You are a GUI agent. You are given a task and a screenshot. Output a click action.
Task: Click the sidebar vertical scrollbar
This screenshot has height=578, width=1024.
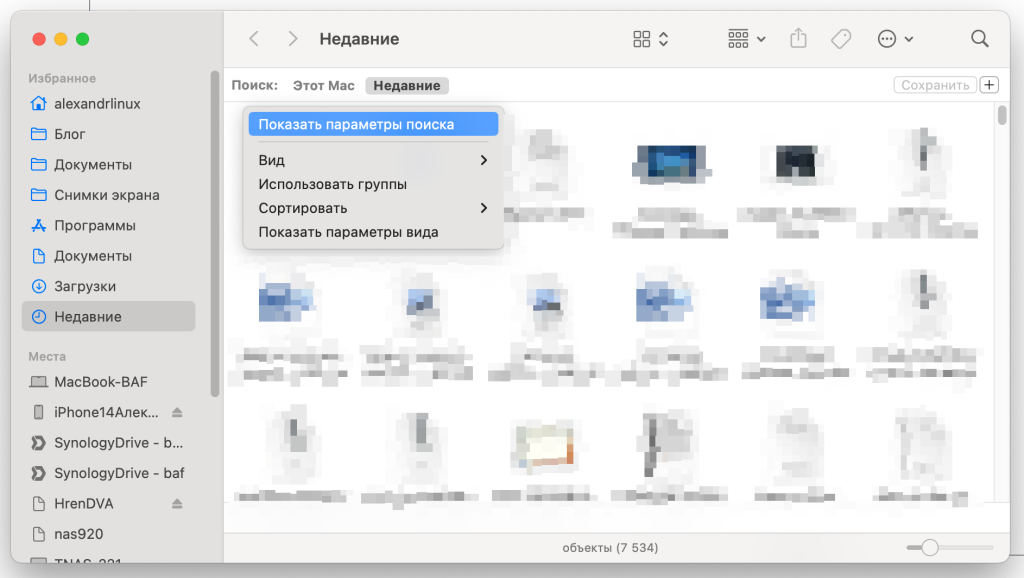tap(215, 234)
